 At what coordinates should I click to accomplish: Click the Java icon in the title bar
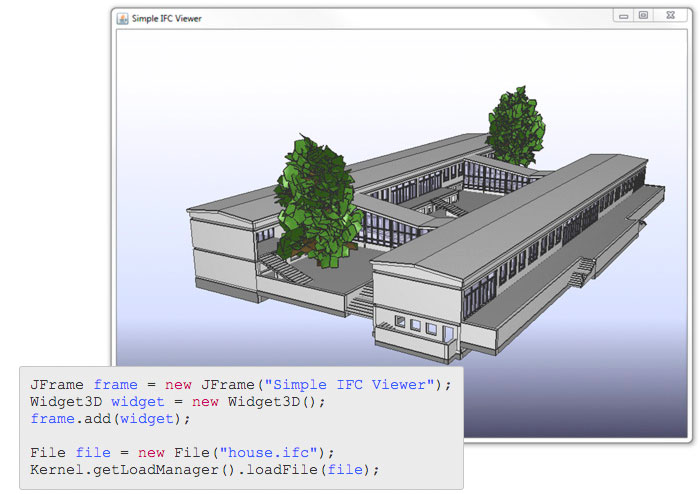click(x=122, y=19)
